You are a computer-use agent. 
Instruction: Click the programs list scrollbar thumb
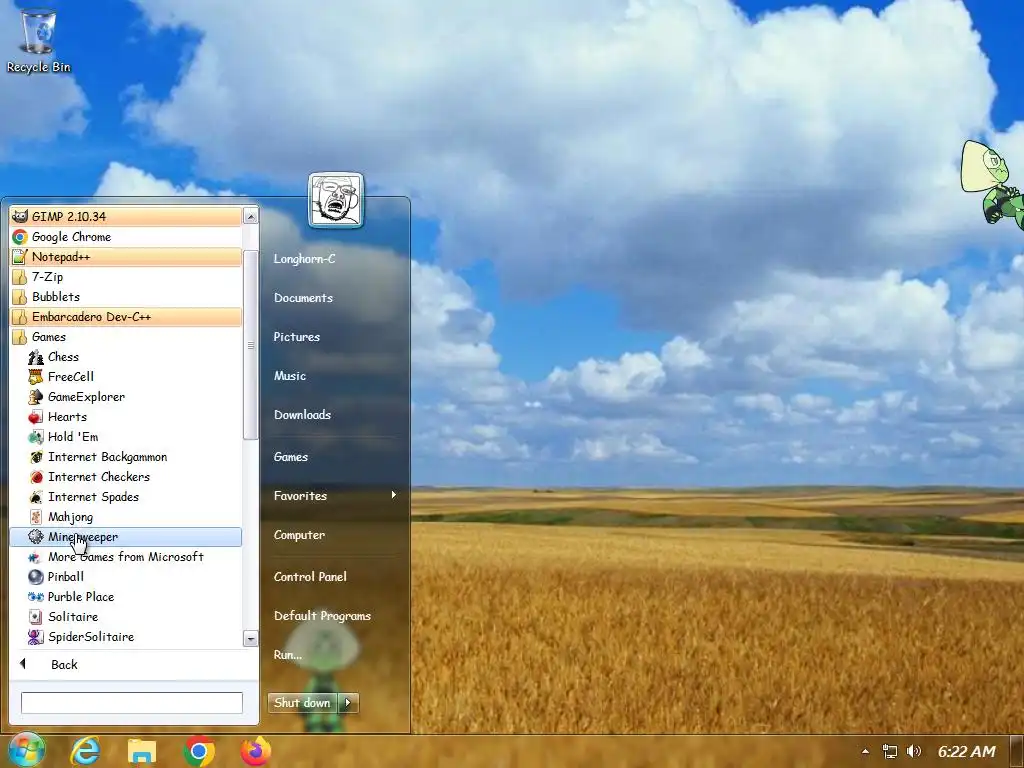tap(251, 345)
